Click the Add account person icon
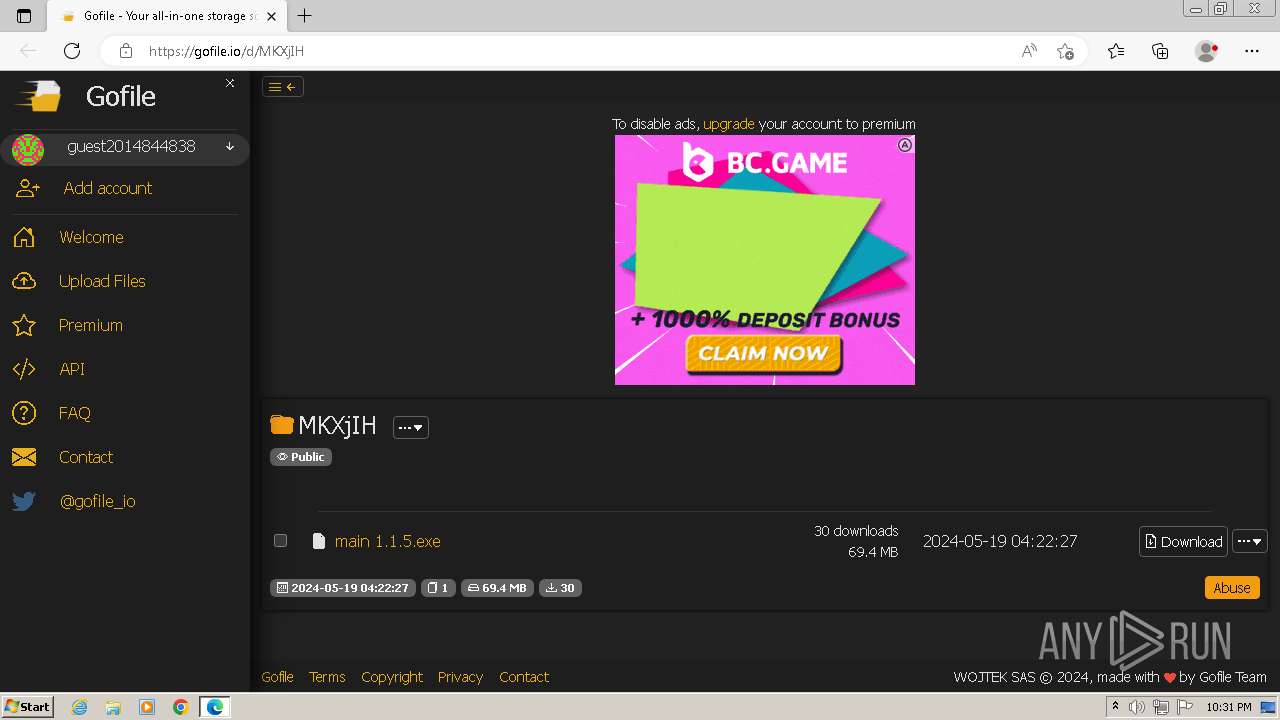This screenshot has height=720, width=1280. (27, 188)
